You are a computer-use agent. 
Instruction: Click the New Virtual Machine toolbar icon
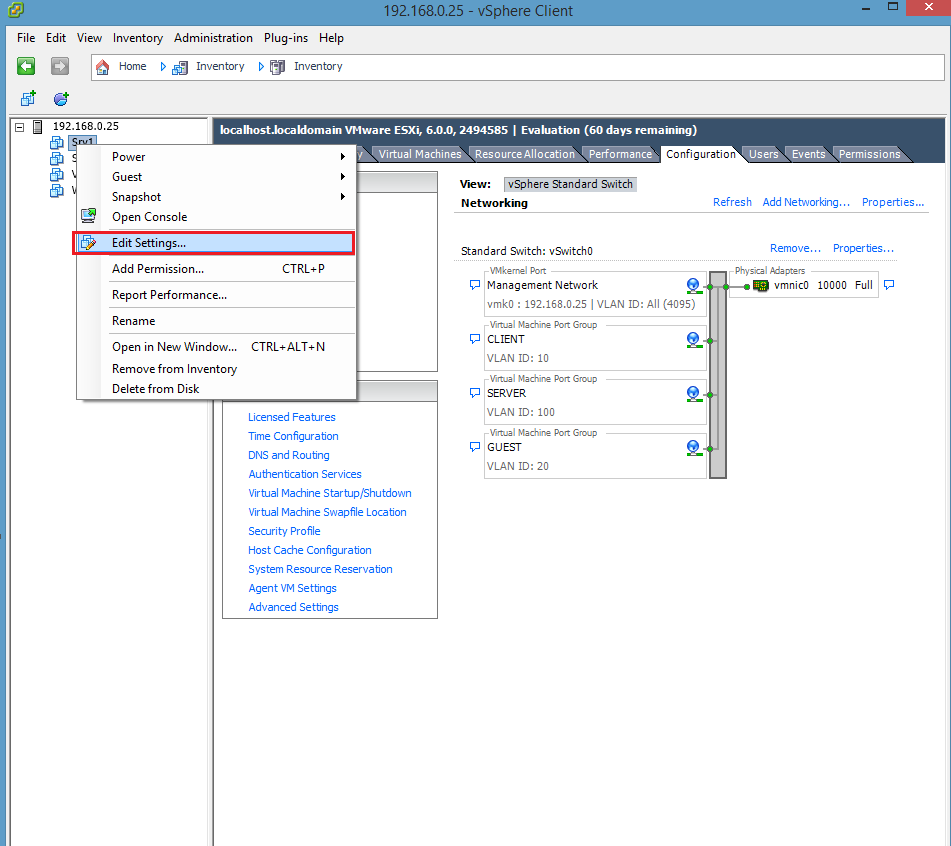tap(28, 98)
